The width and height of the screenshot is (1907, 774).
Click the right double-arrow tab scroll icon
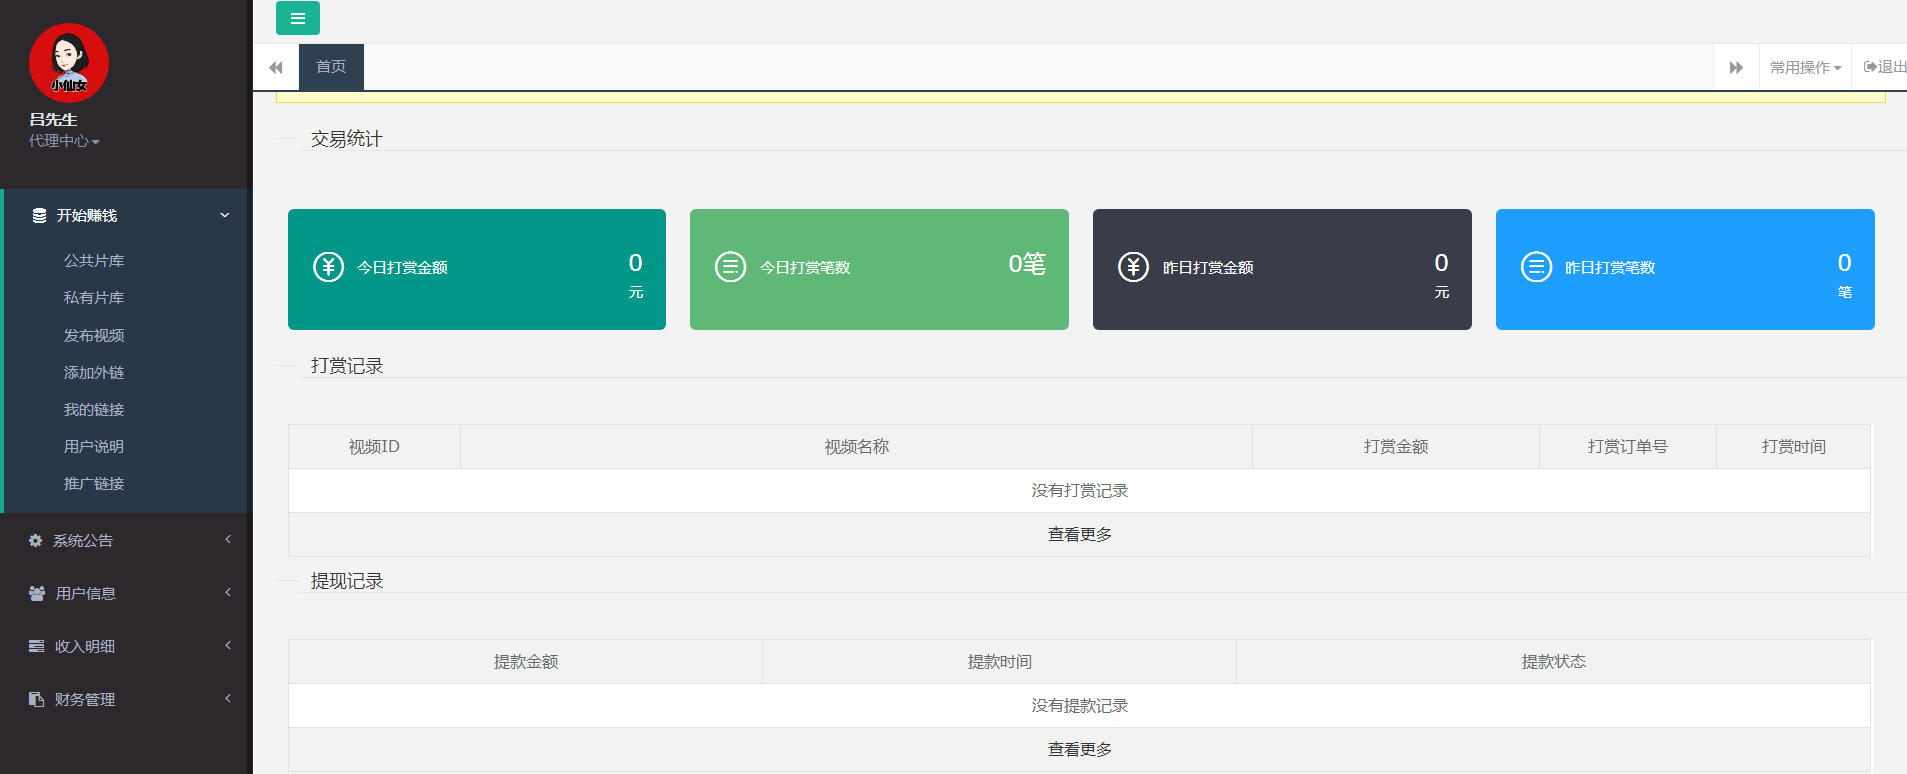pos(1735,67)
